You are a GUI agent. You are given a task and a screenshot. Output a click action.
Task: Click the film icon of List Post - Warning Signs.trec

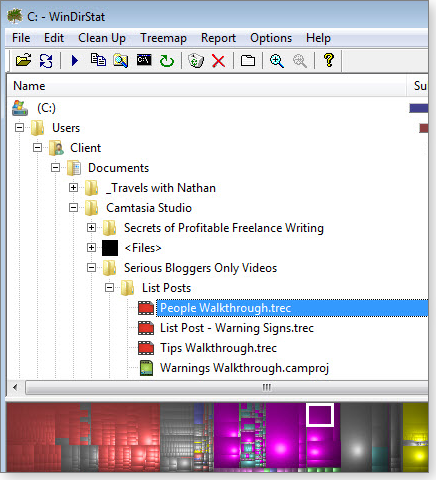point(146,328)
